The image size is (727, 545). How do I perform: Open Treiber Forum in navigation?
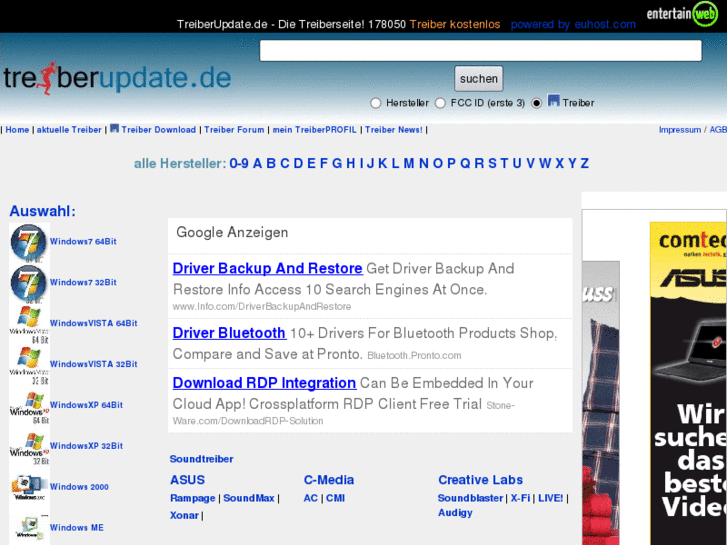point(234,130)
